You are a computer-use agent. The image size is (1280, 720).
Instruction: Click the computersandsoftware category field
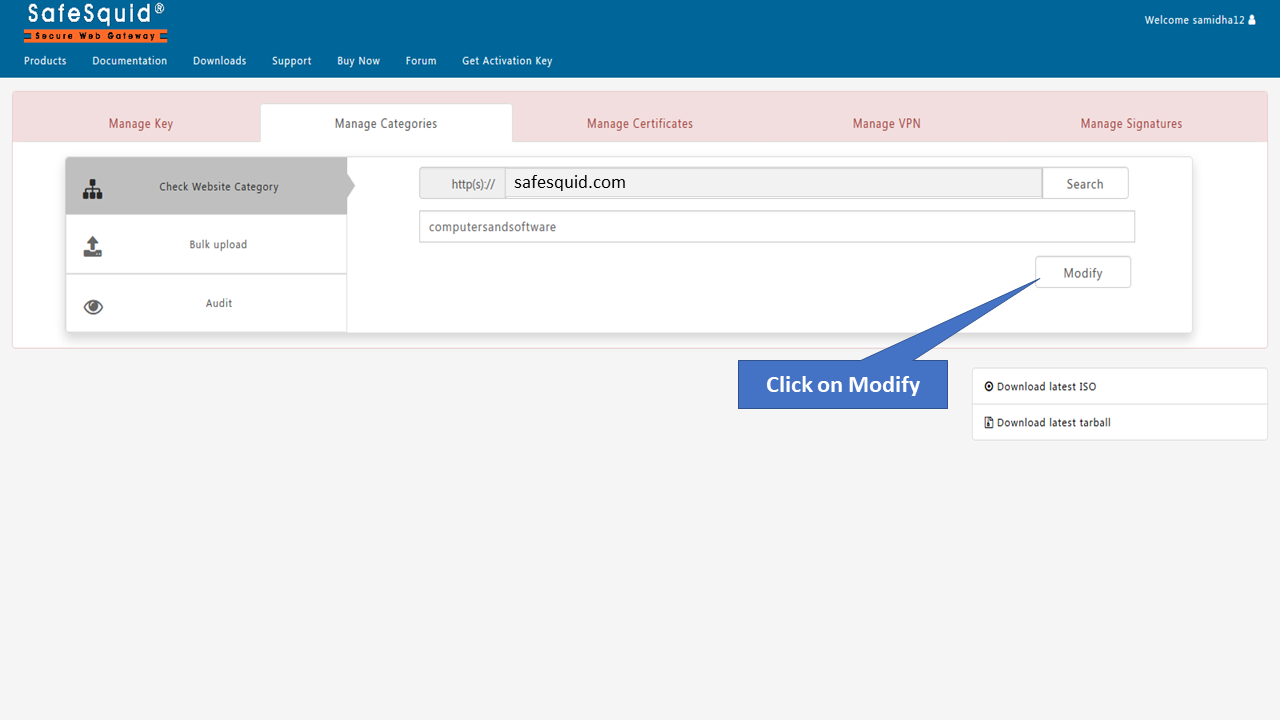pos(777,227)
